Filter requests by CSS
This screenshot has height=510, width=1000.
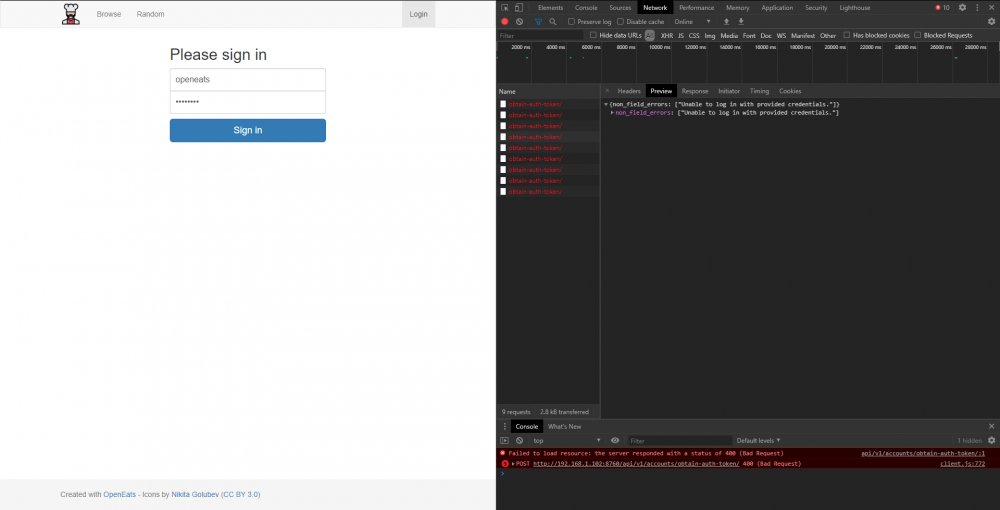pos(694,36)
